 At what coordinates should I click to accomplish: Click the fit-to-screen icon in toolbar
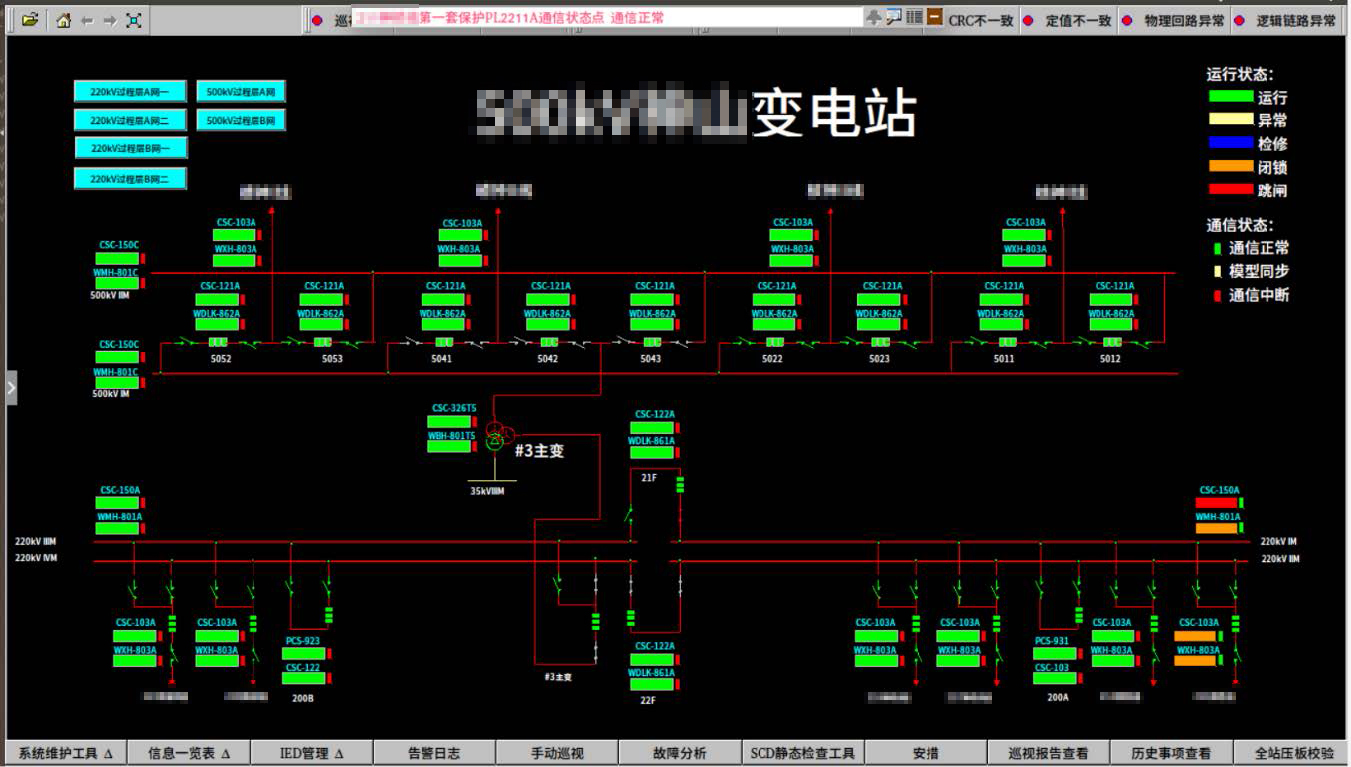coord(134,20)
